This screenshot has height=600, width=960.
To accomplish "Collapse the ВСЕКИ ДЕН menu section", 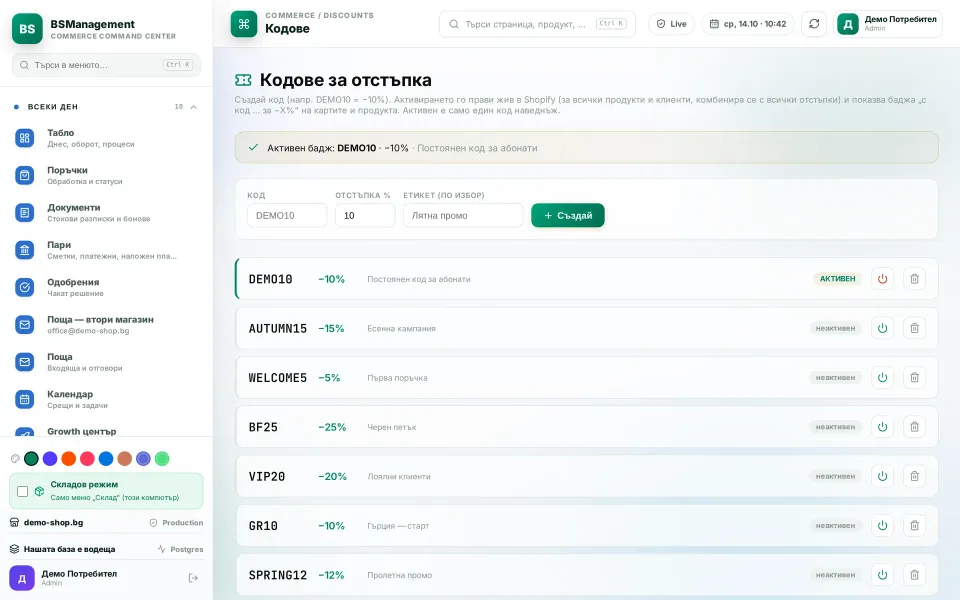I will (x=193, y=107).
